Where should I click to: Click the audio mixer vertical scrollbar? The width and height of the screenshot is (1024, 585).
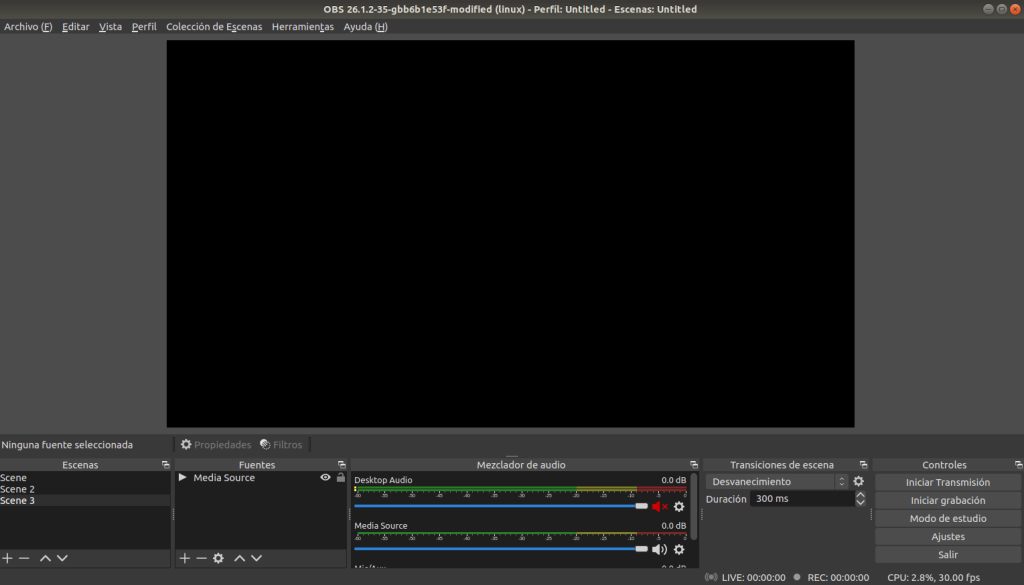pos(694,507)
